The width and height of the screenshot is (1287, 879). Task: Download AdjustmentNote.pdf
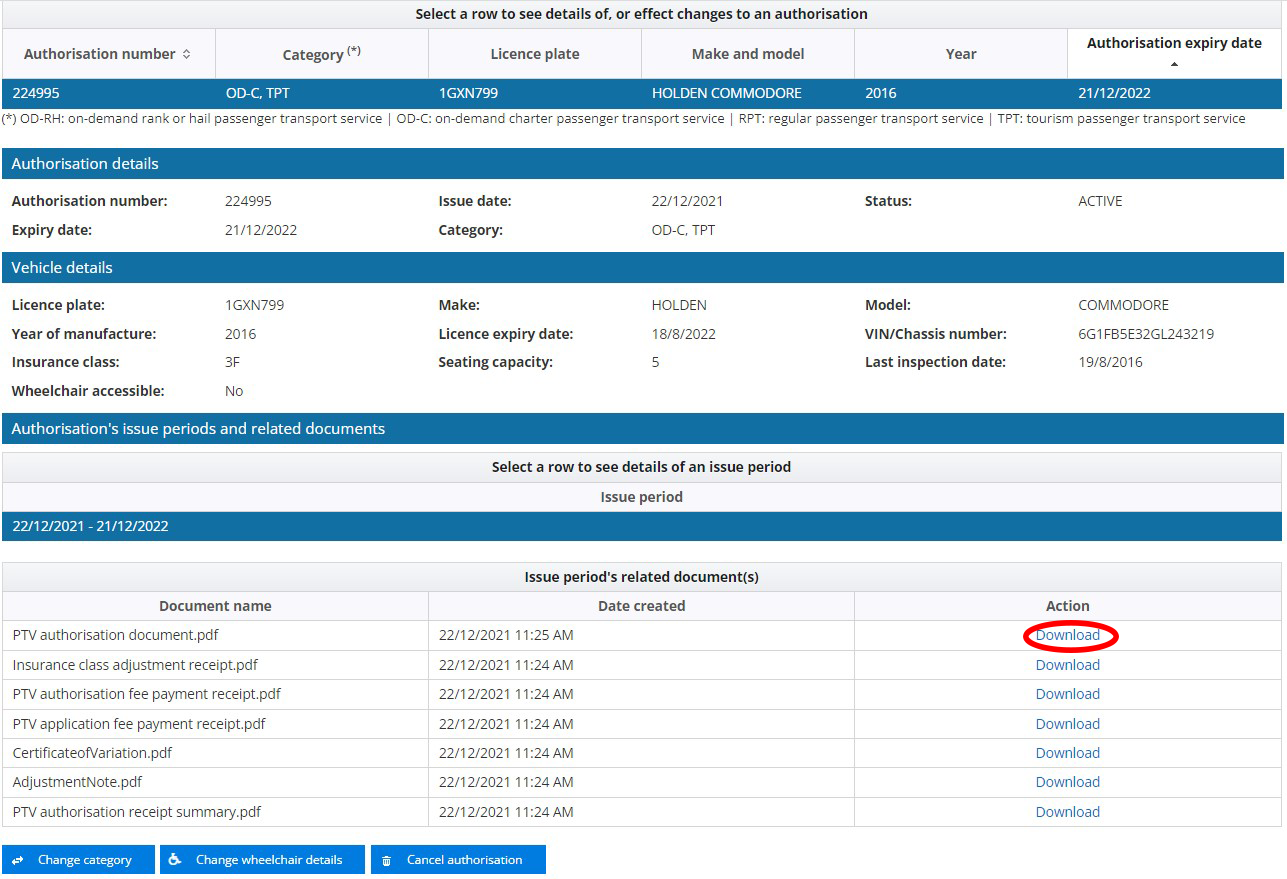click(x=1067, y=782)
